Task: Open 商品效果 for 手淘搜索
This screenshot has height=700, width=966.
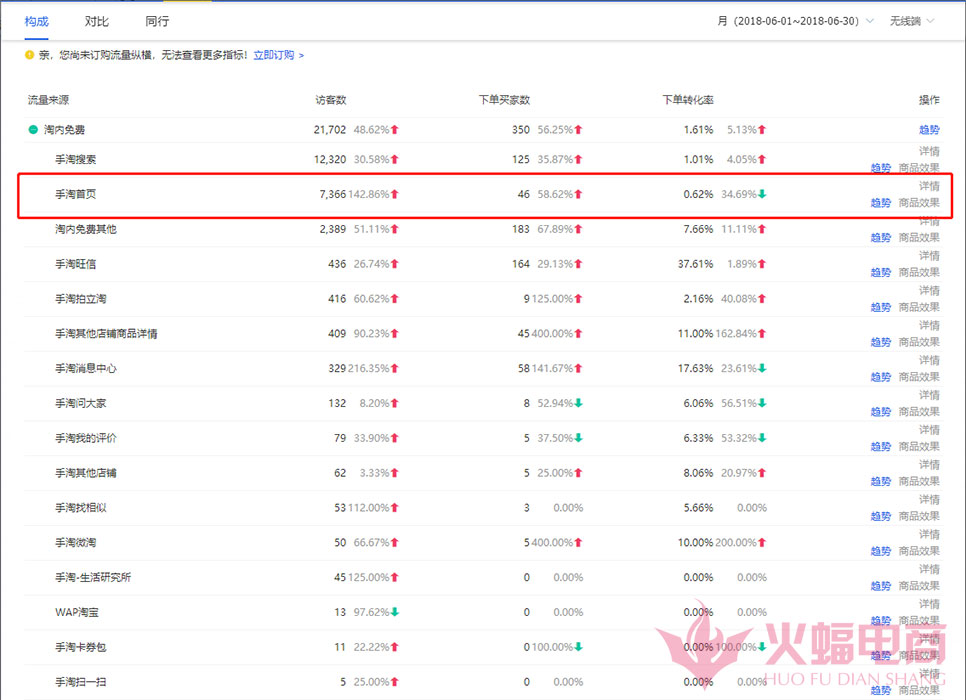Action: (x=920, y=168)
